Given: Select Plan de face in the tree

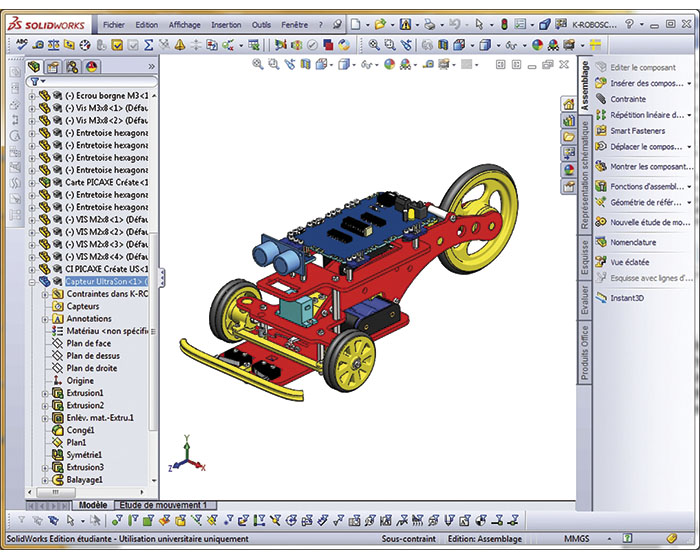Looking at the screenshot, I should click(92, 343).
